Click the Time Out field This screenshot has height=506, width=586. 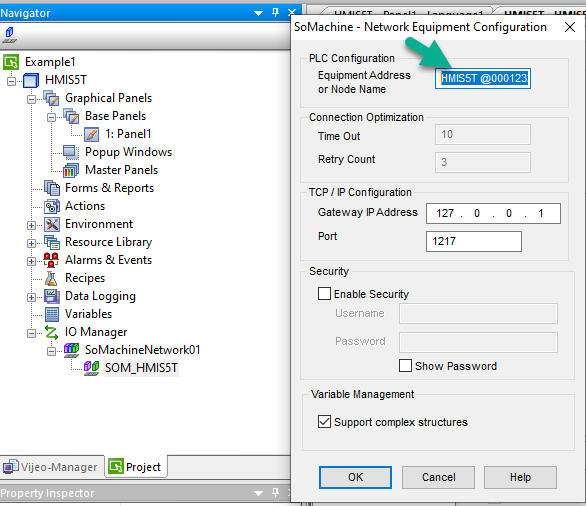(483, 135)
